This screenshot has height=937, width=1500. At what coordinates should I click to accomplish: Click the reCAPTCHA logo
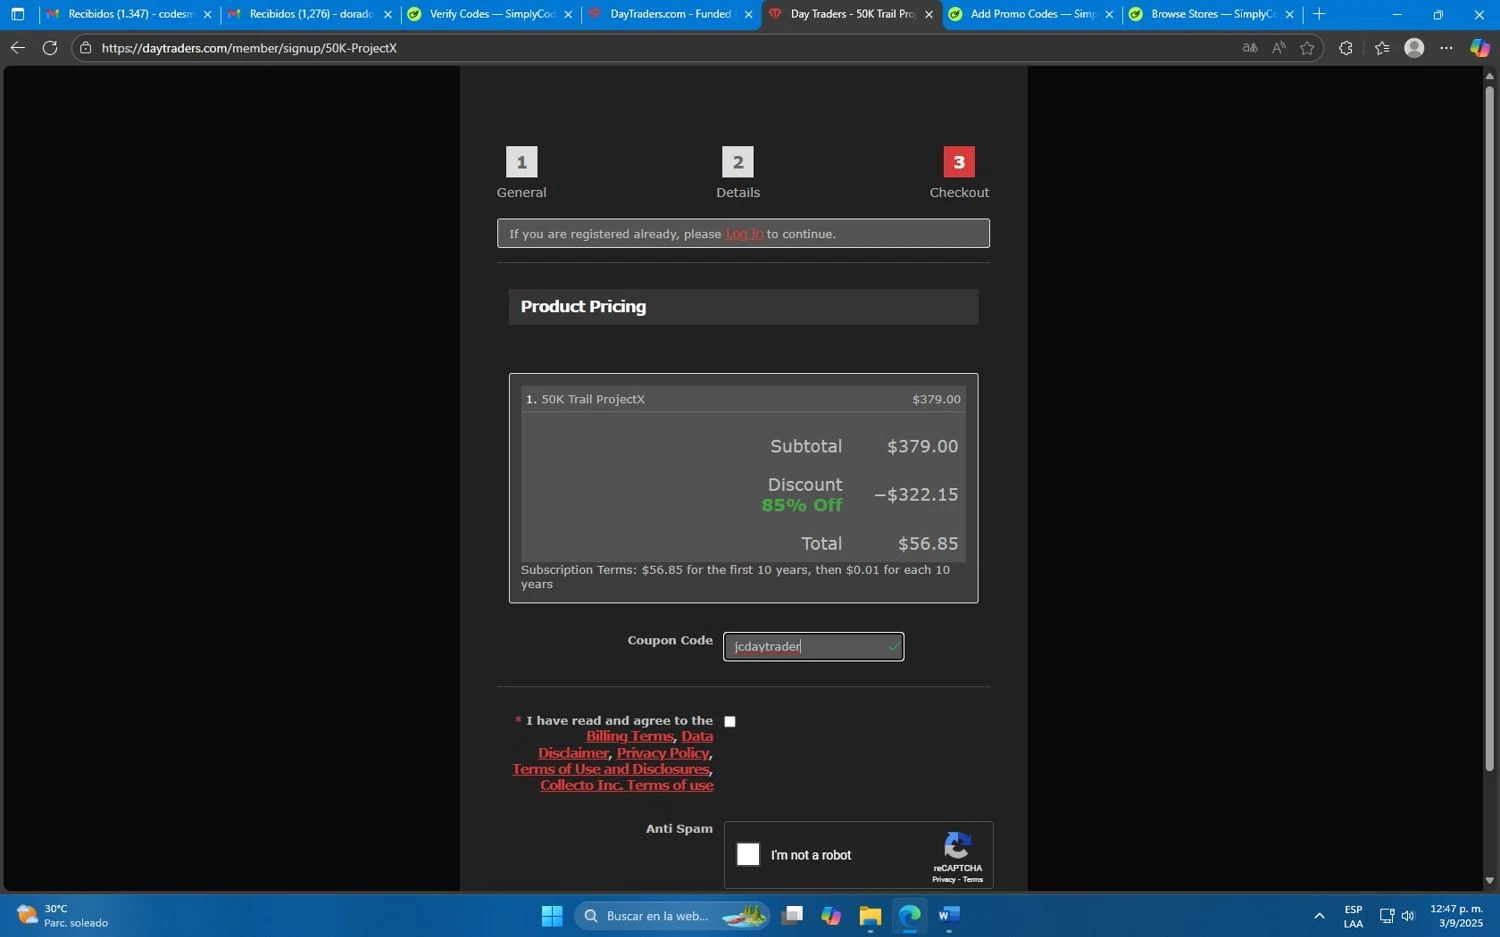tap(957, 846)
